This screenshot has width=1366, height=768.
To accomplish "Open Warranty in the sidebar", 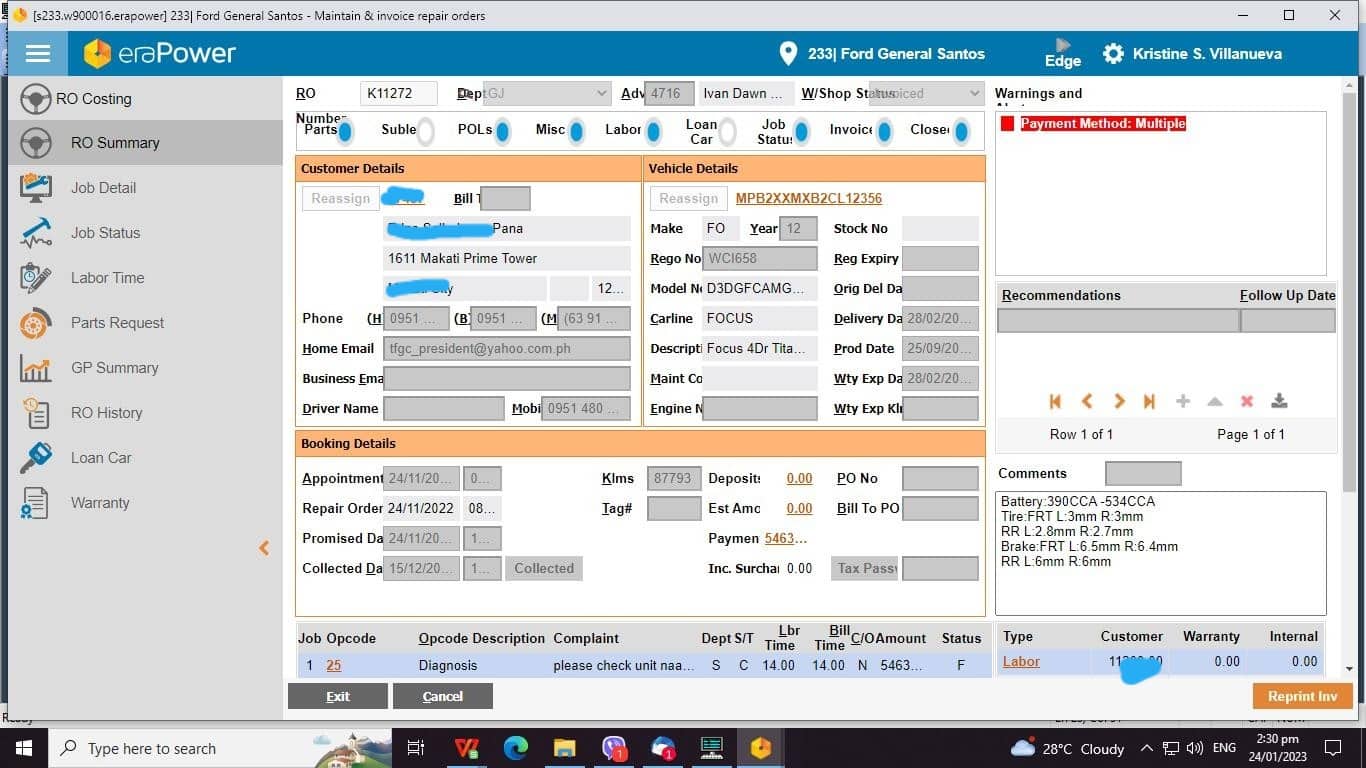I will [x=146, y=503].
